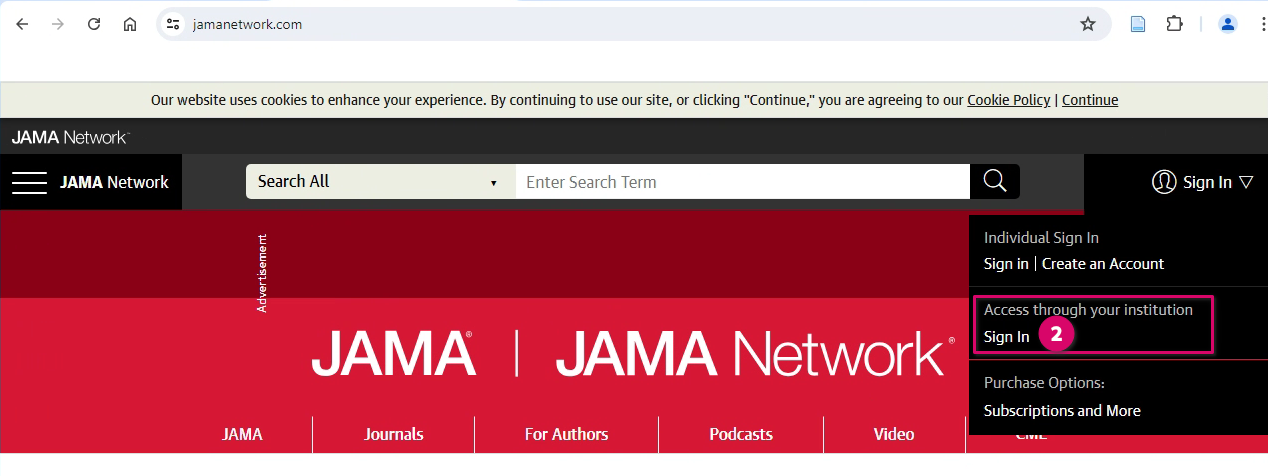The image size is (1268, 476).
Task: Reload the page with the refresh icon
Action: (x=94, y=24)
